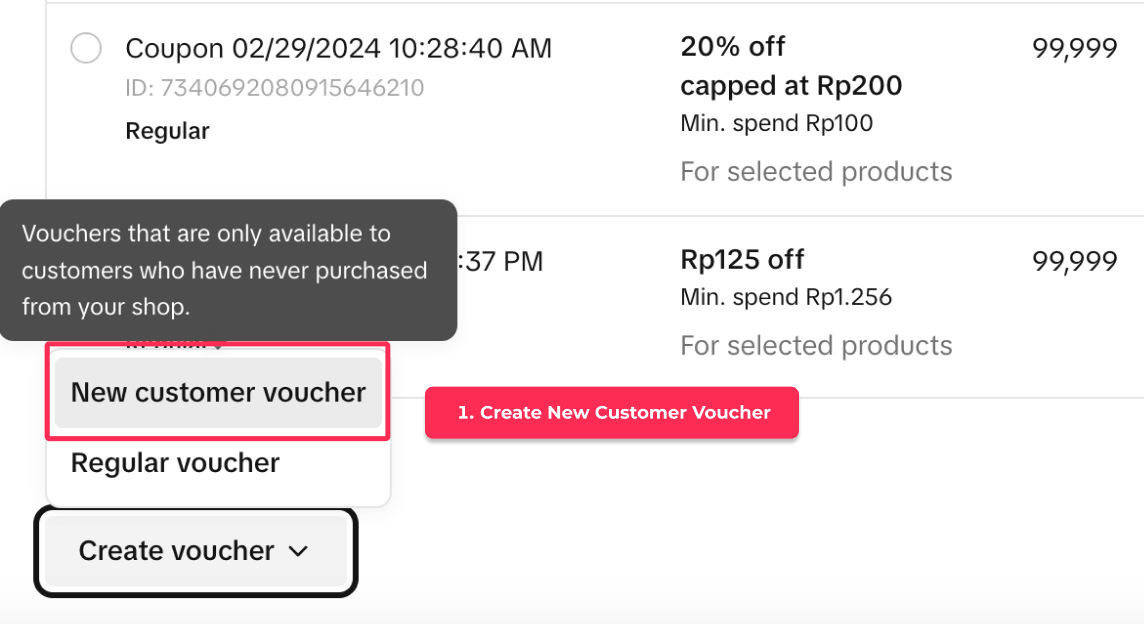1144x624 pixels.
Task: Choose New customer voucher from menu
Action: (x=218, y=392)
